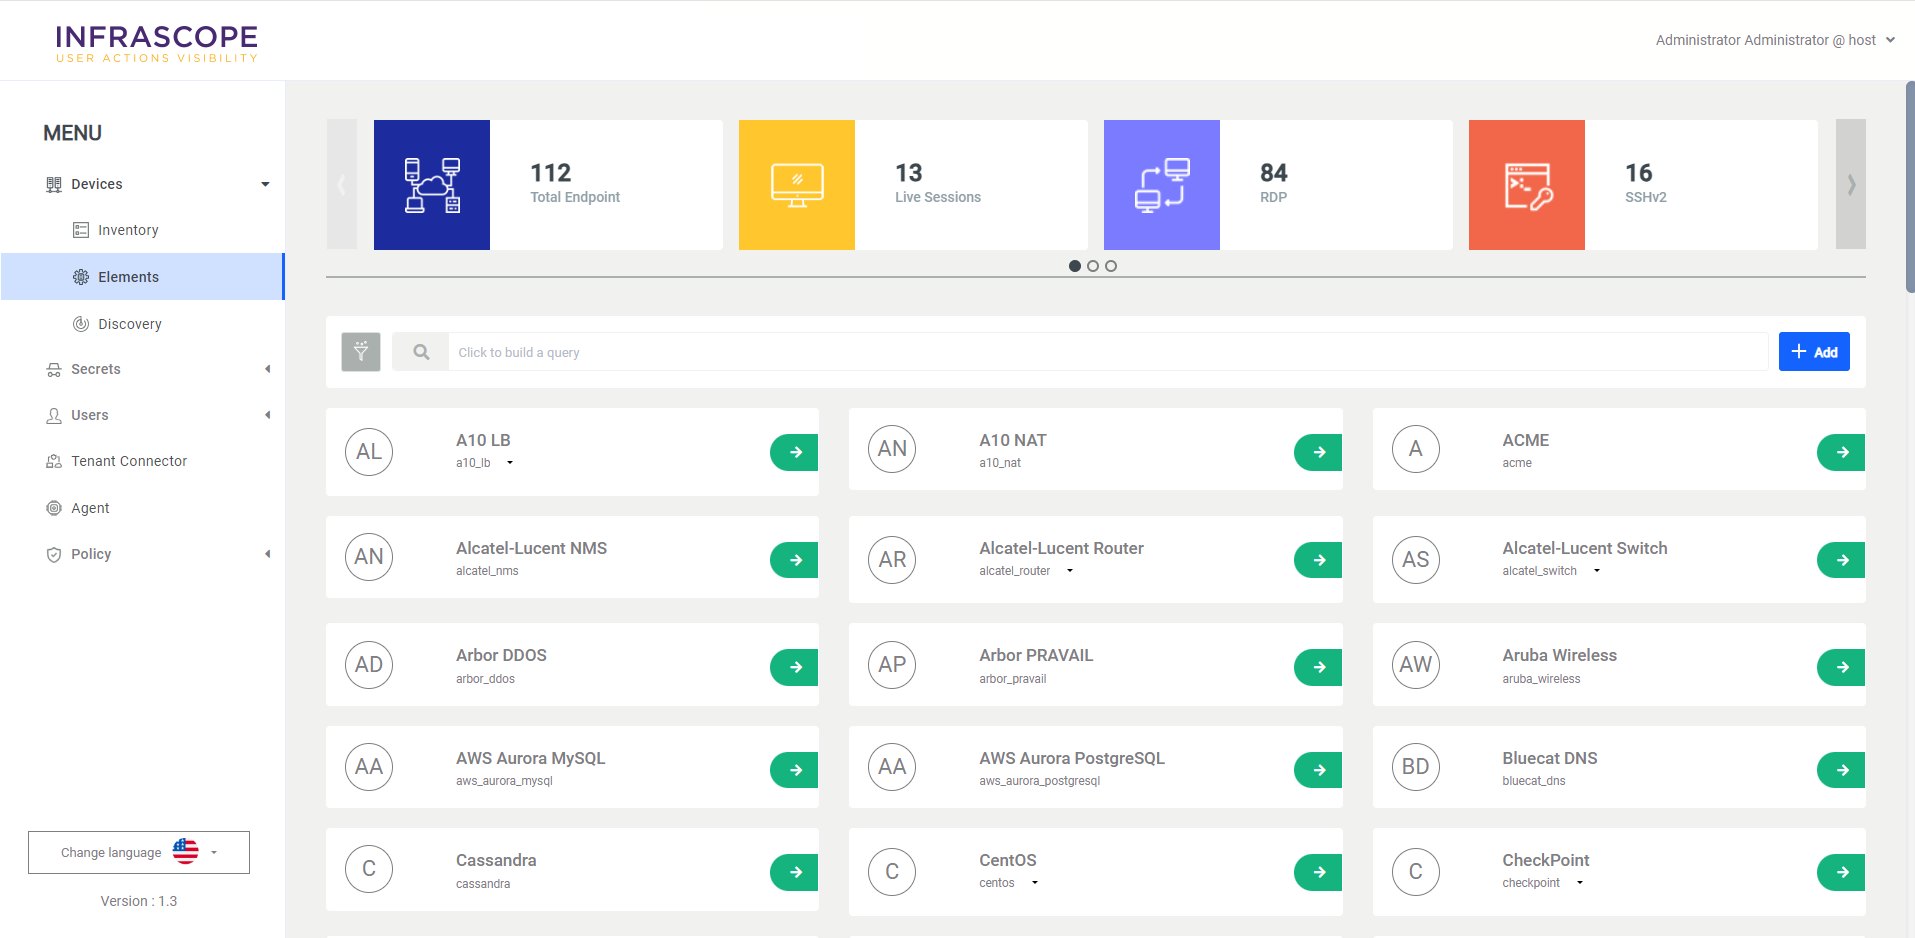Open Alcatel-Lucent Switch with green arrow
Image resolution: width=1915 pixels, height=938 pixels.
coord(1842,560)
